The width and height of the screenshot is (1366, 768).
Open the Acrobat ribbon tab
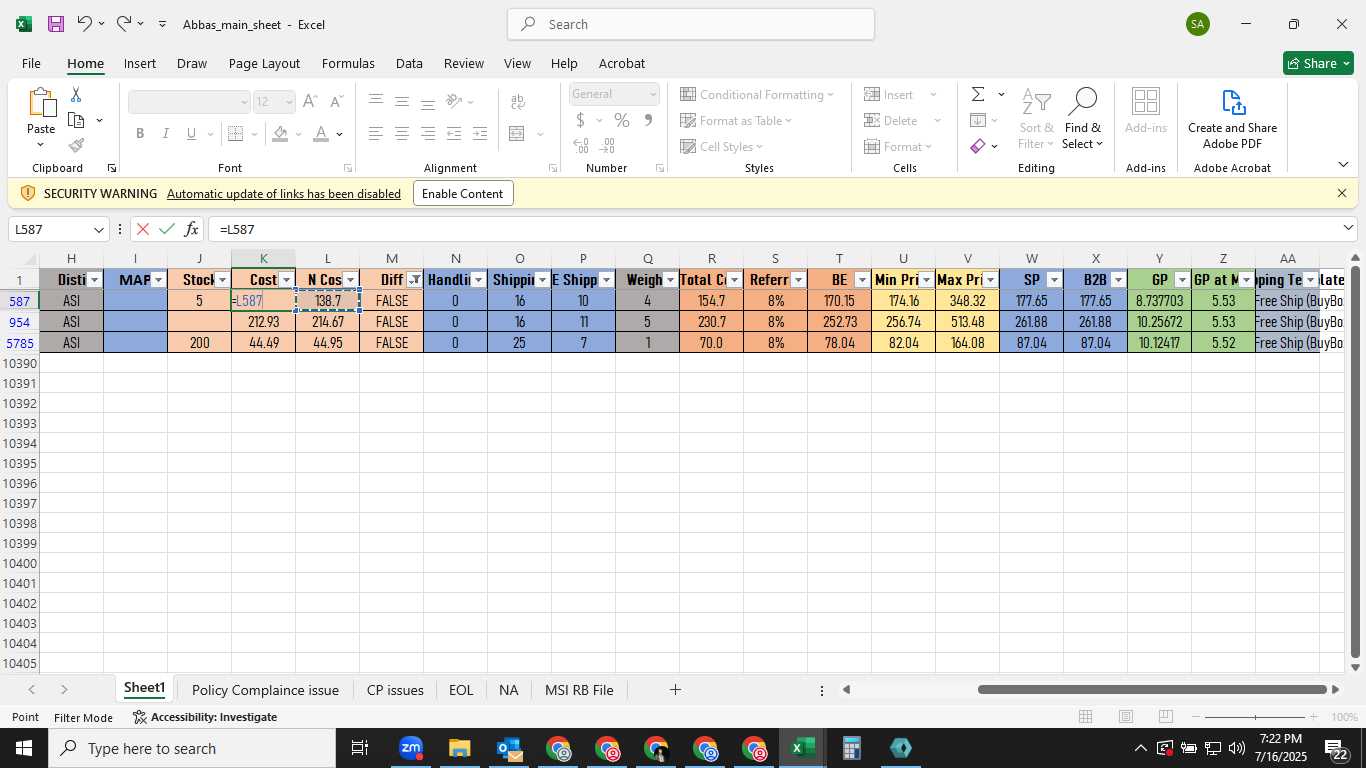point(621,63)
